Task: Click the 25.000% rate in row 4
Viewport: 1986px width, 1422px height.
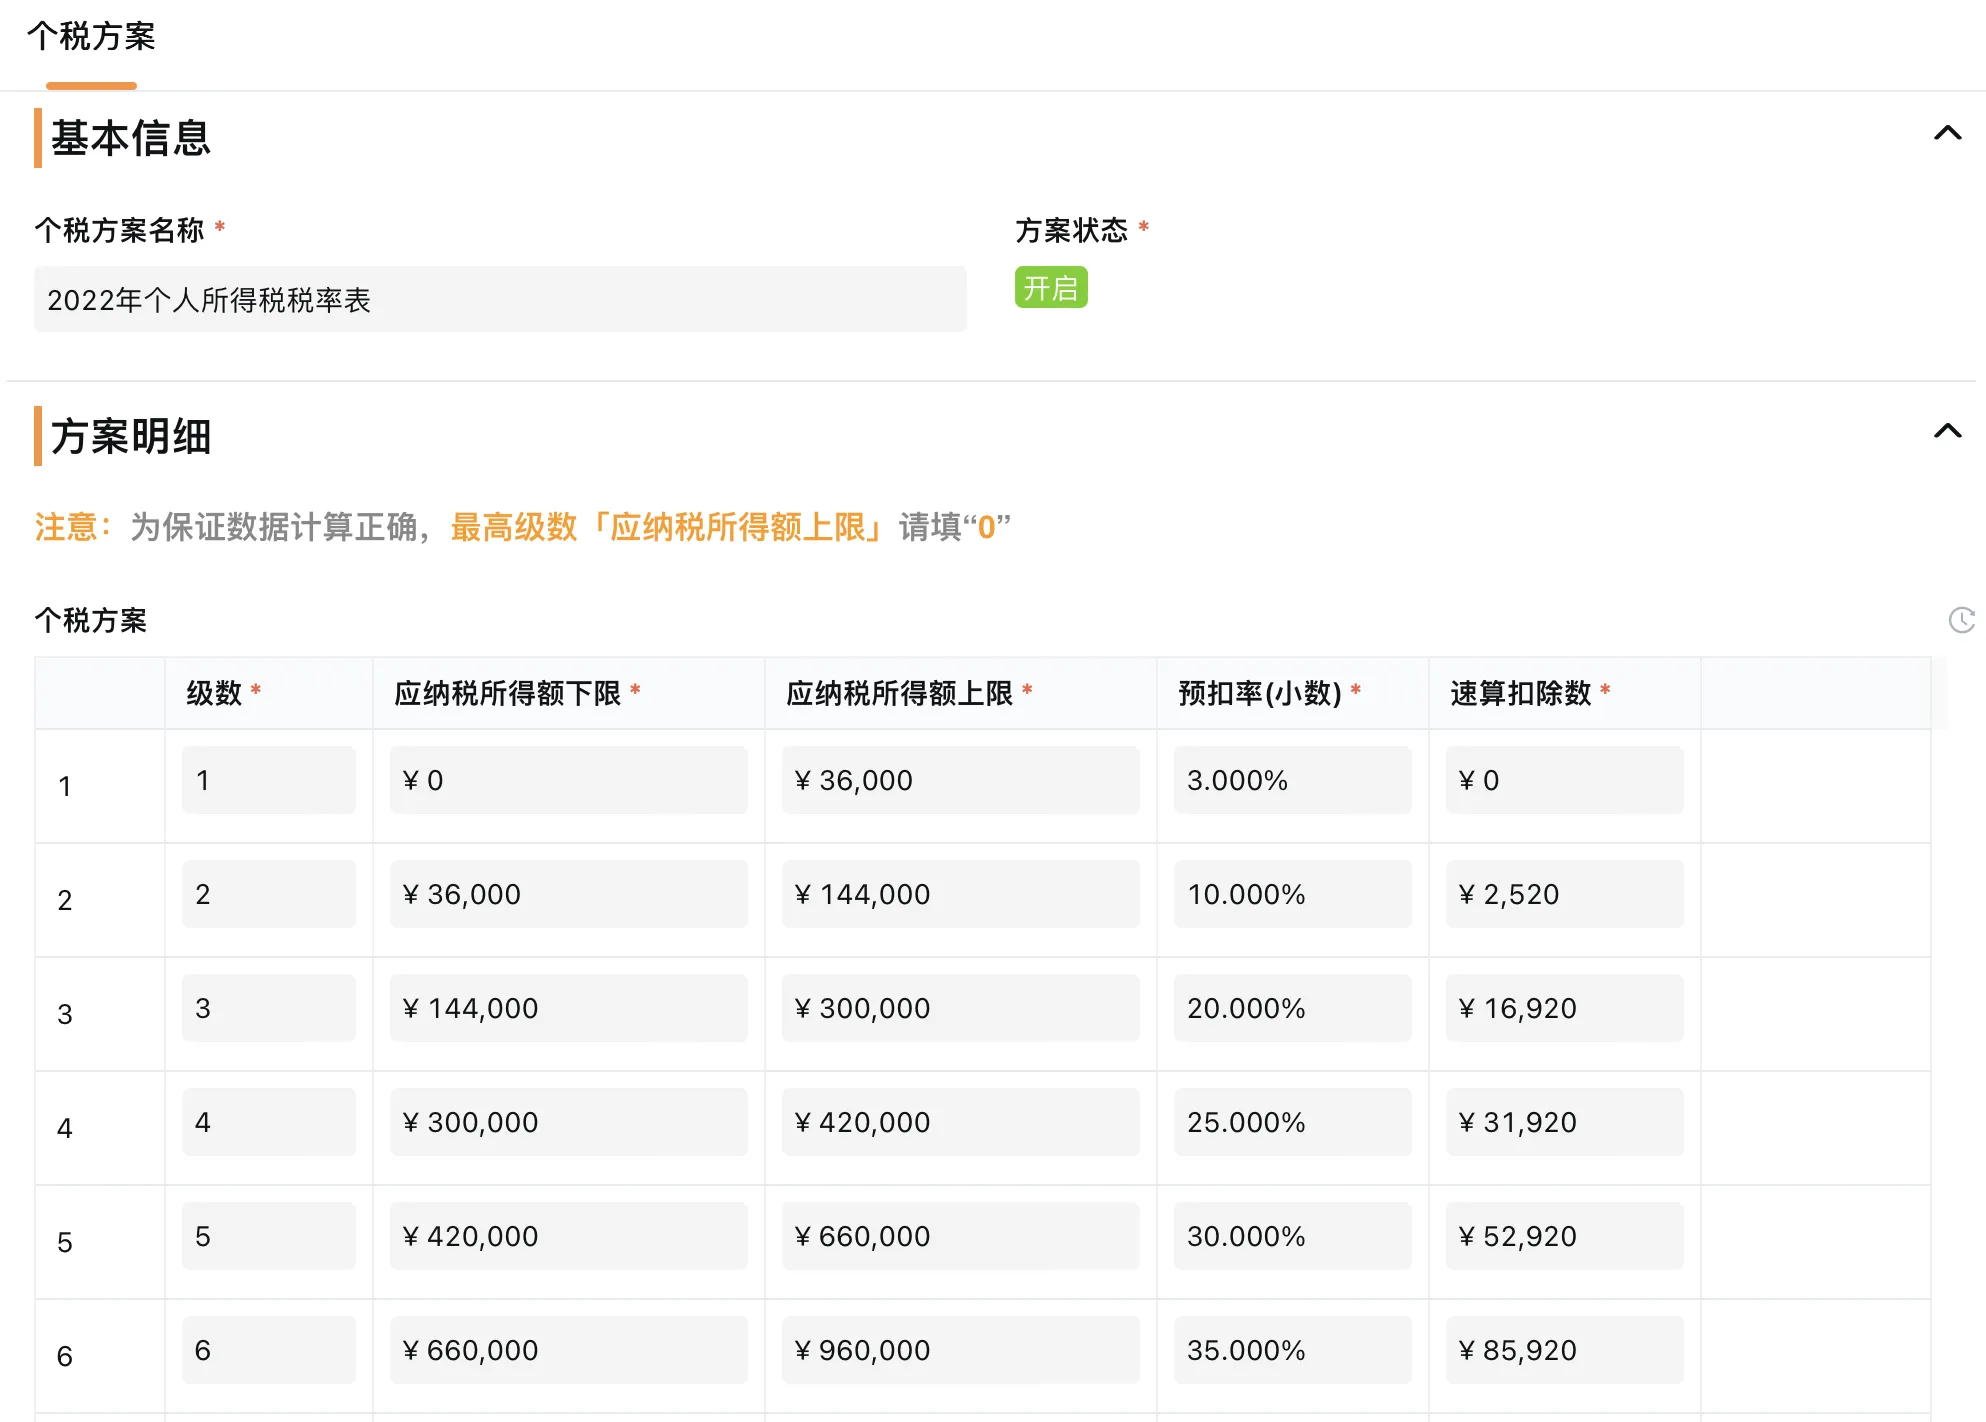Action: click(x=1292, y=1121)
